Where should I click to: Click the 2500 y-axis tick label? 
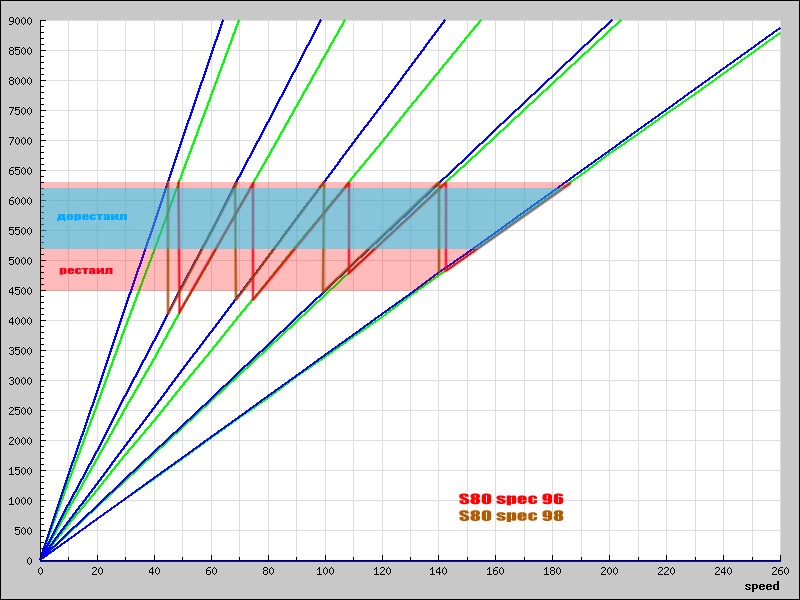click(x=20, y=411)
